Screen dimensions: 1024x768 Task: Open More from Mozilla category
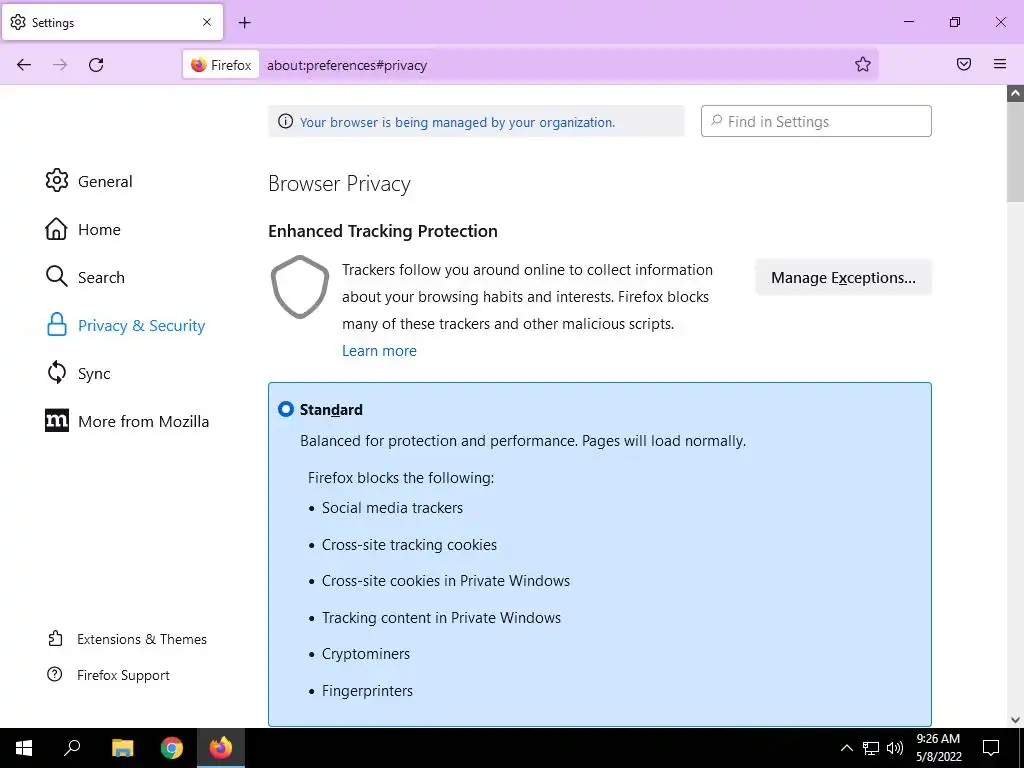[x=127, y=421]
